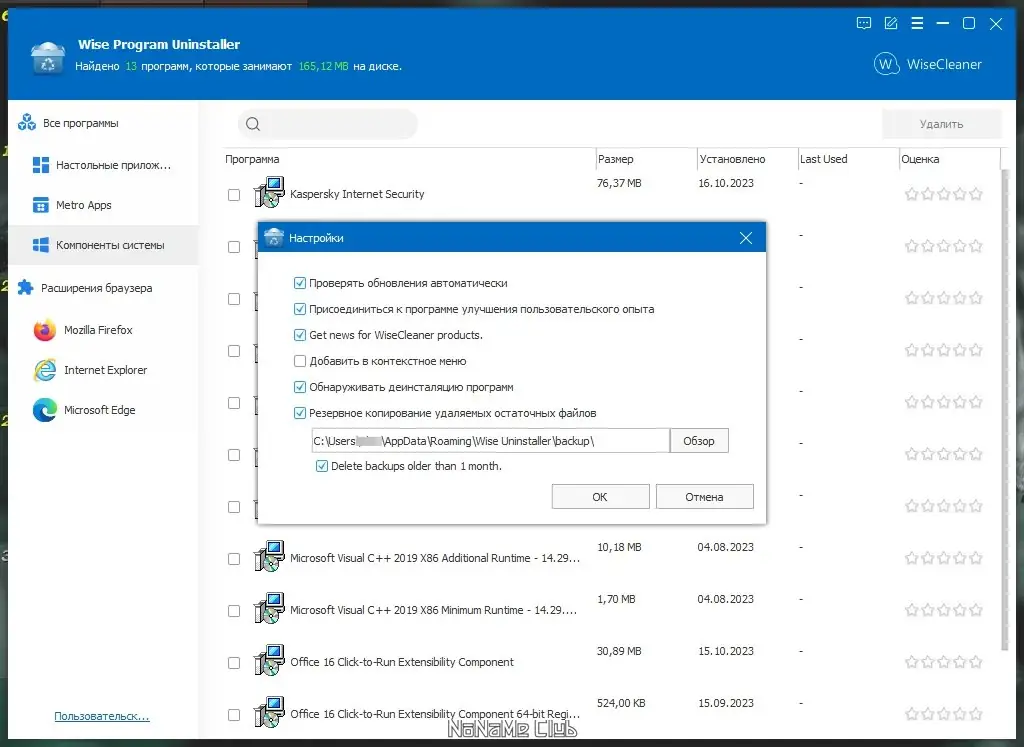This screenshot has width=1024, height=747.
Task: Rate Visual C++ X86 Additional Runtime with stars
Action: pos(943,558)
